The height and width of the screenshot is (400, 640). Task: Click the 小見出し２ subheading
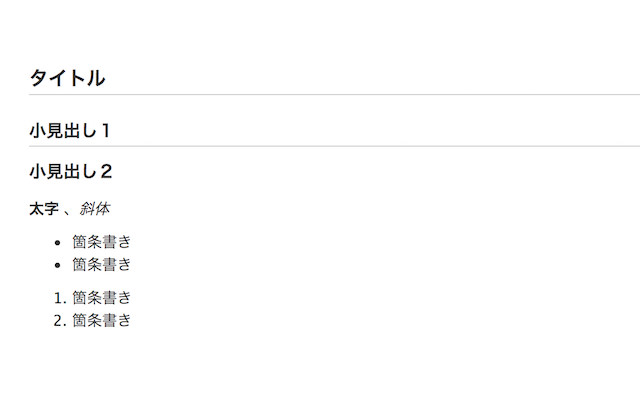pos(71,171)
